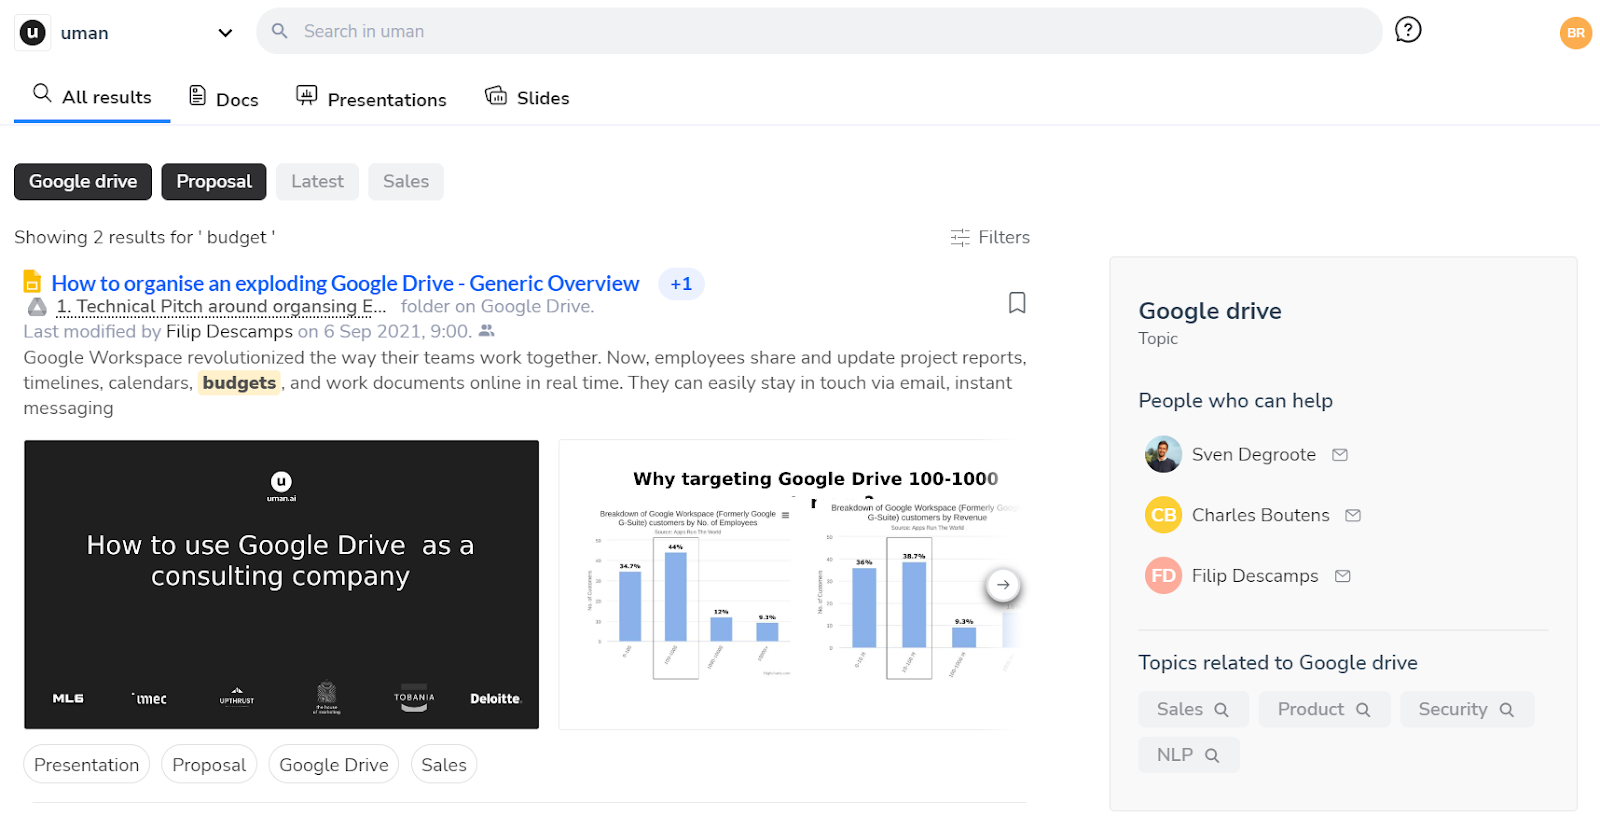Open Sven Degroote's profile
The image size is (1600, 816).
pos(1253,454)
